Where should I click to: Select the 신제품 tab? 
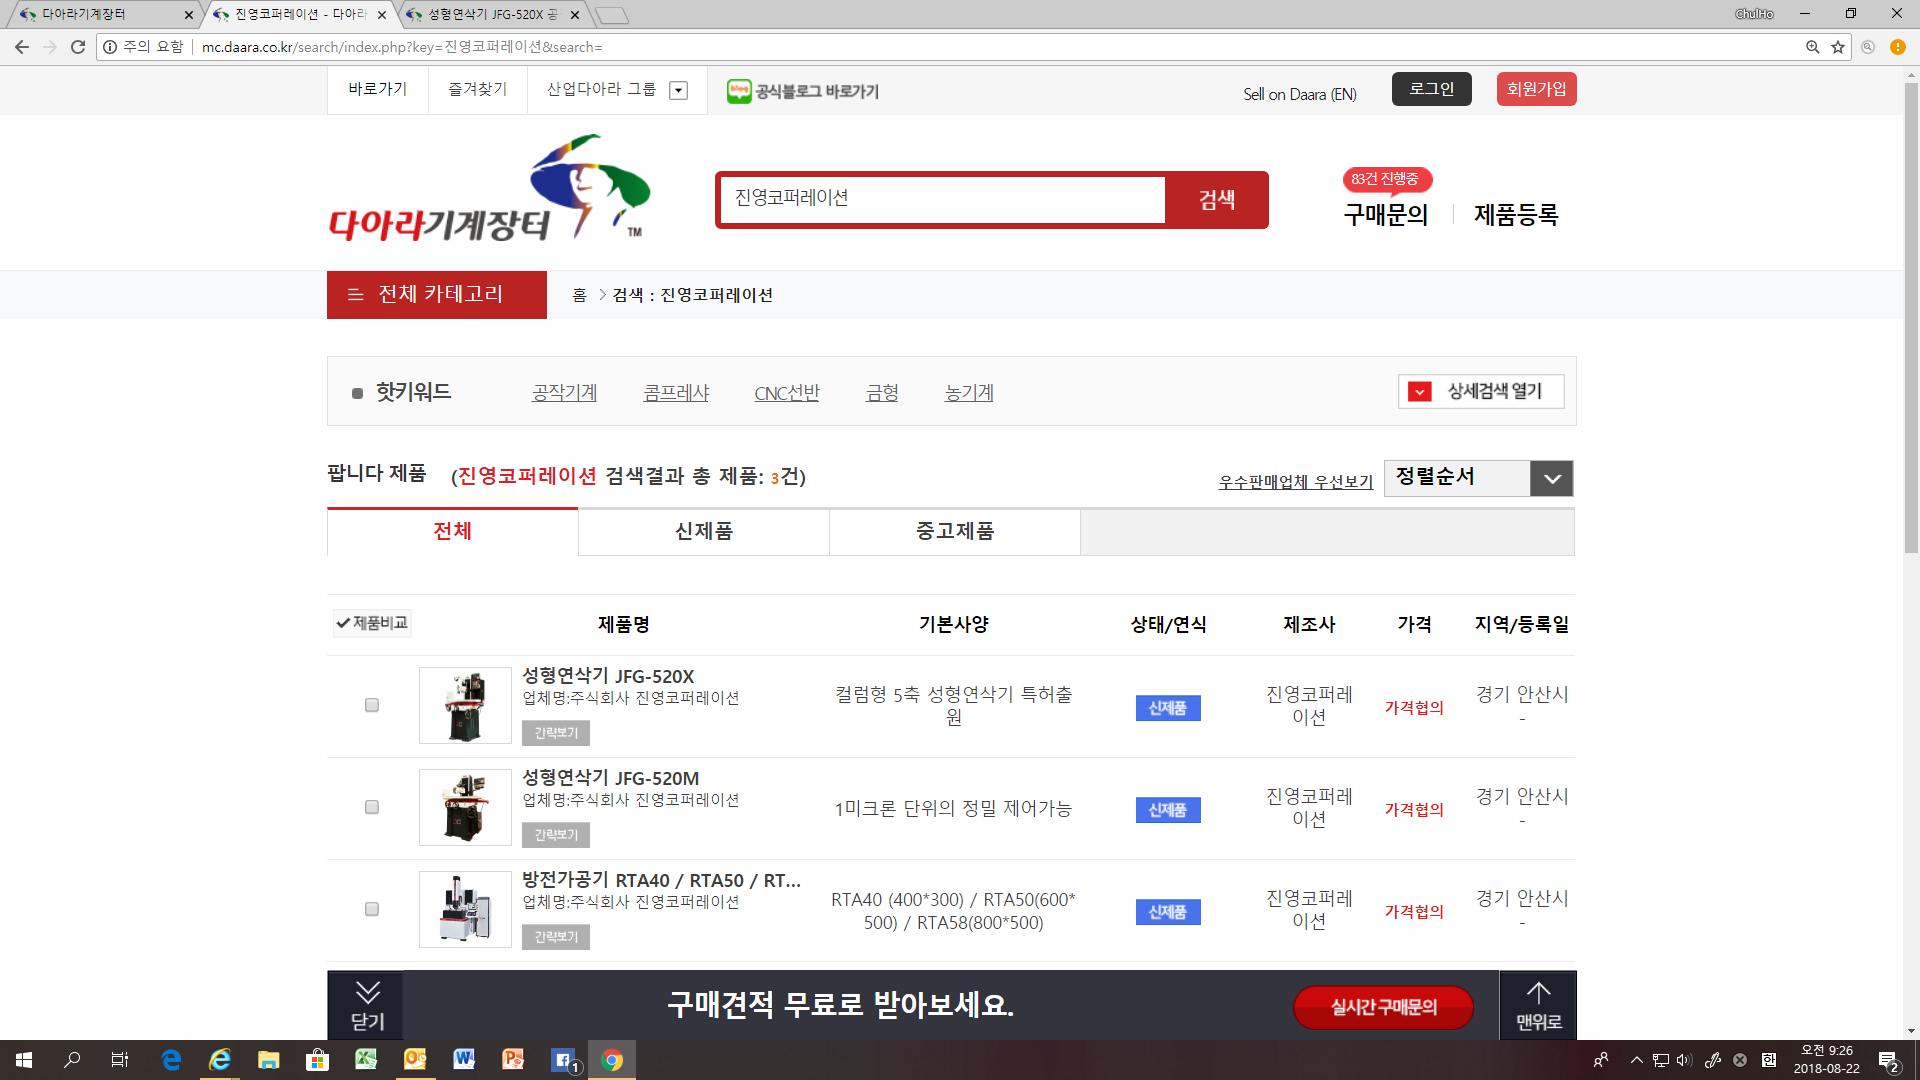704,531
